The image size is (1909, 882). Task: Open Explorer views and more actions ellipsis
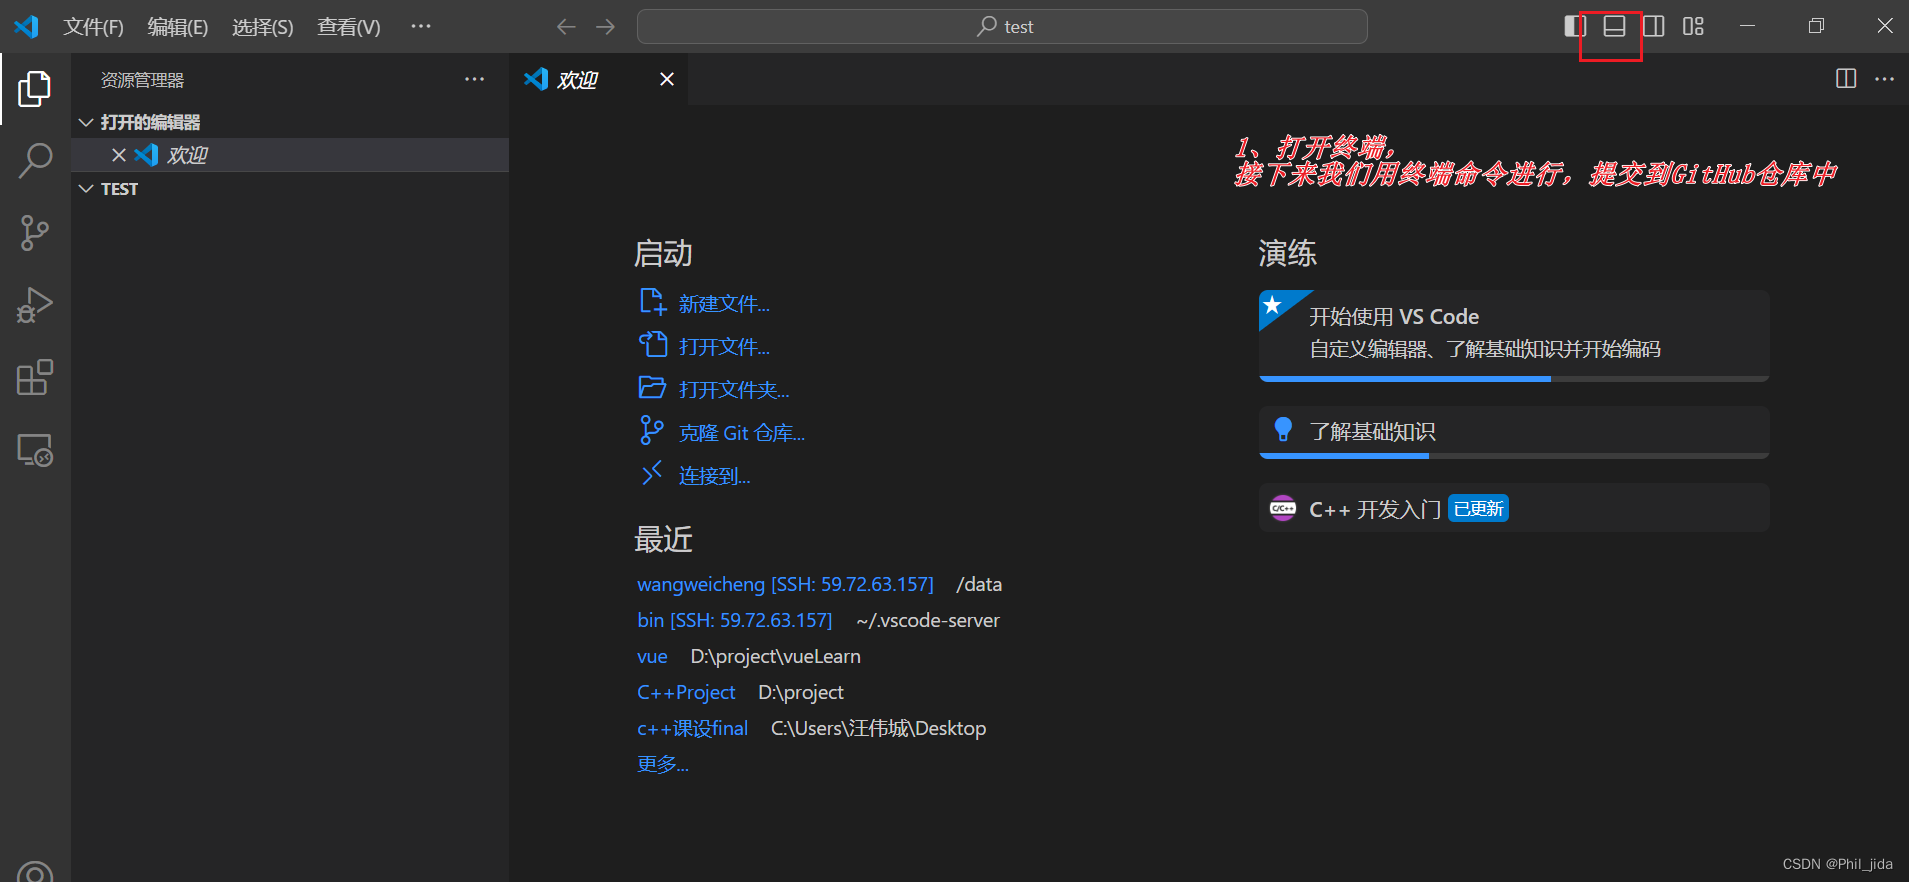[474, 79]
